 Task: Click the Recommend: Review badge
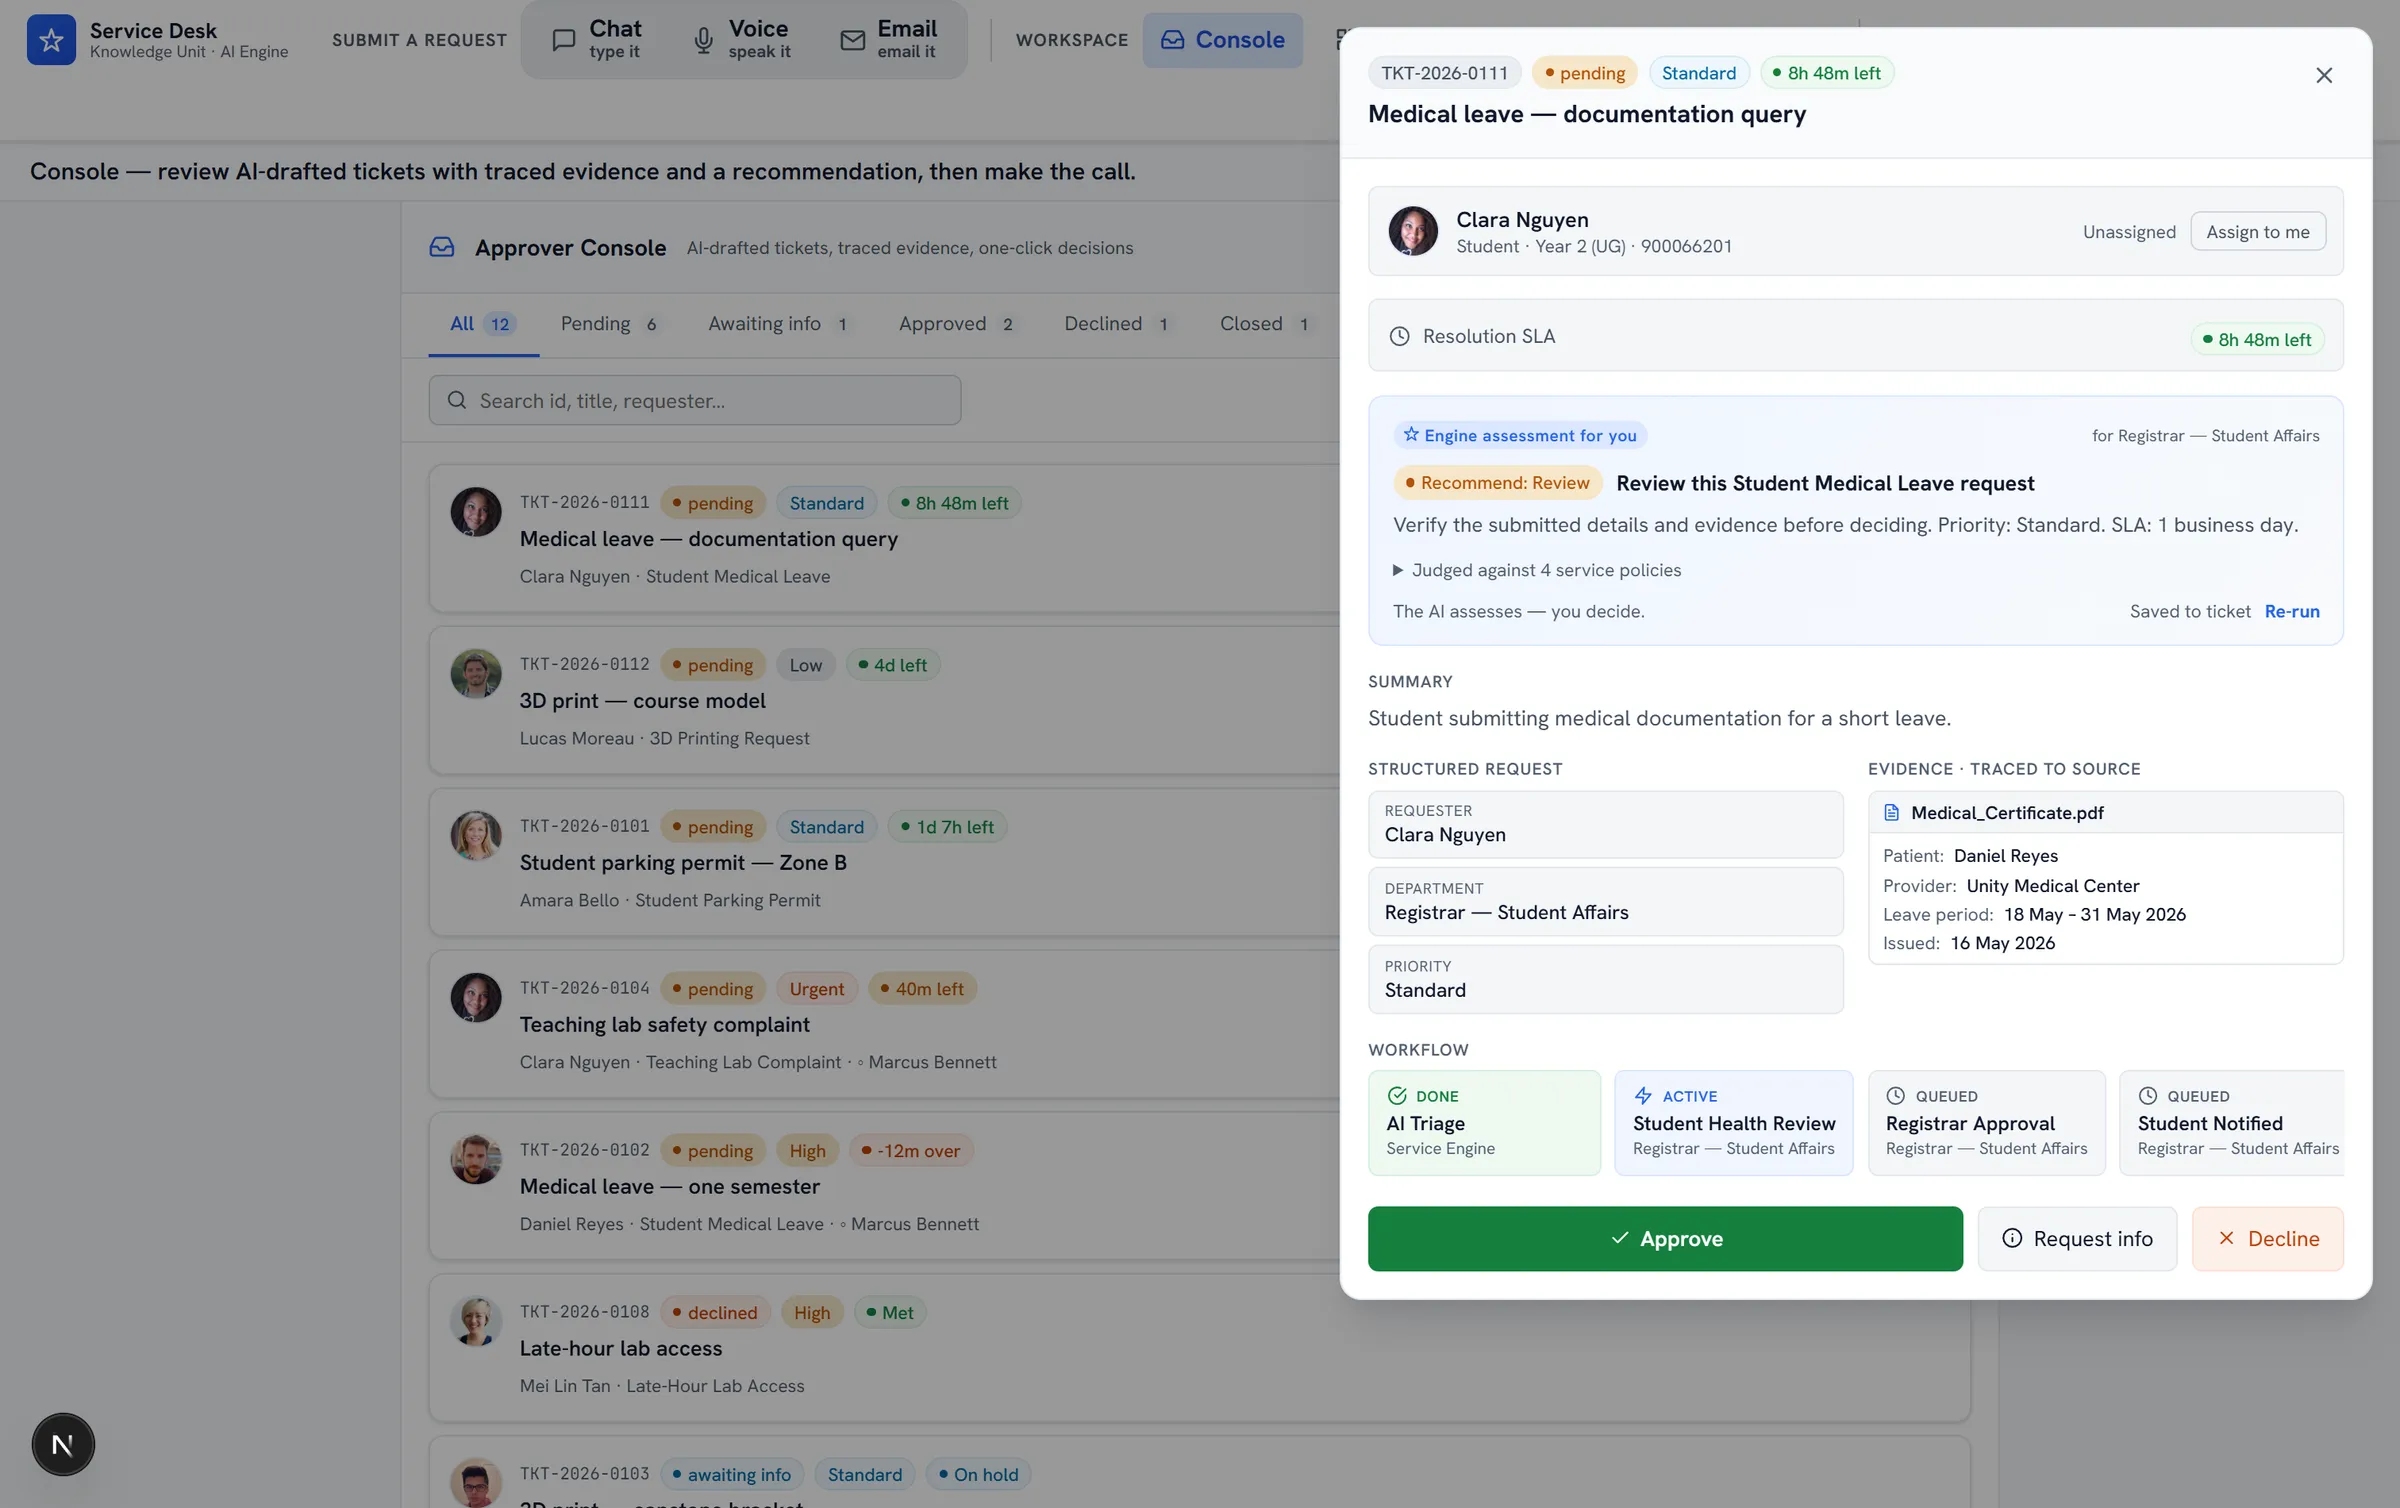click(1497, 483)
